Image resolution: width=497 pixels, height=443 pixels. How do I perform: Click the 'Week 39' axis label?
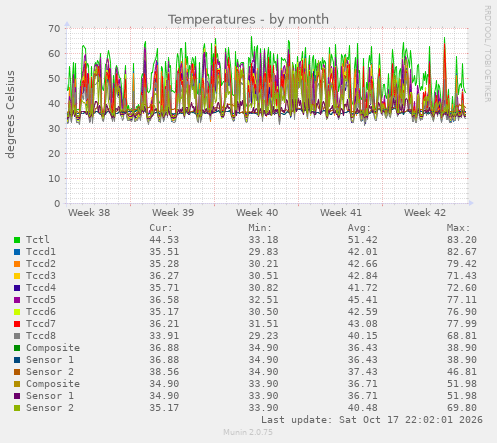(x=173, y=212)
